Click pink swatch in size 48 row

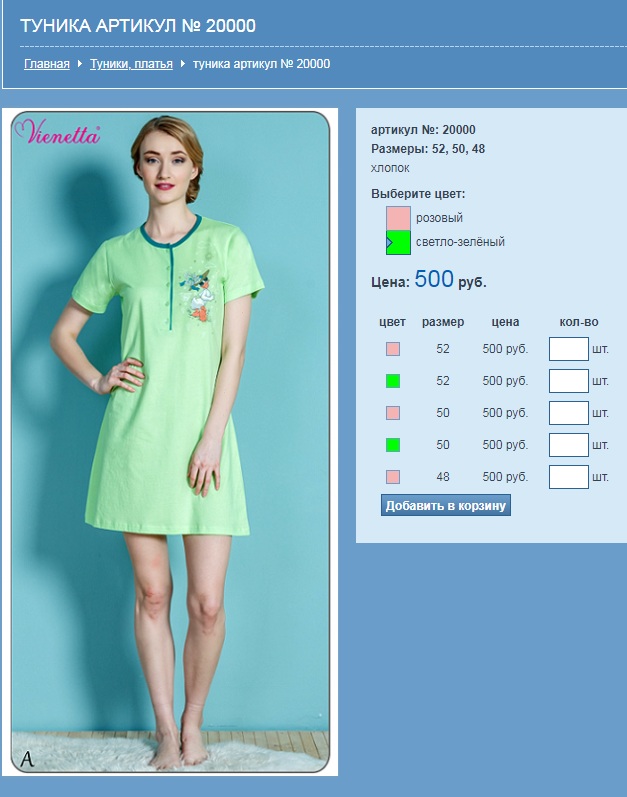point(393,477)
